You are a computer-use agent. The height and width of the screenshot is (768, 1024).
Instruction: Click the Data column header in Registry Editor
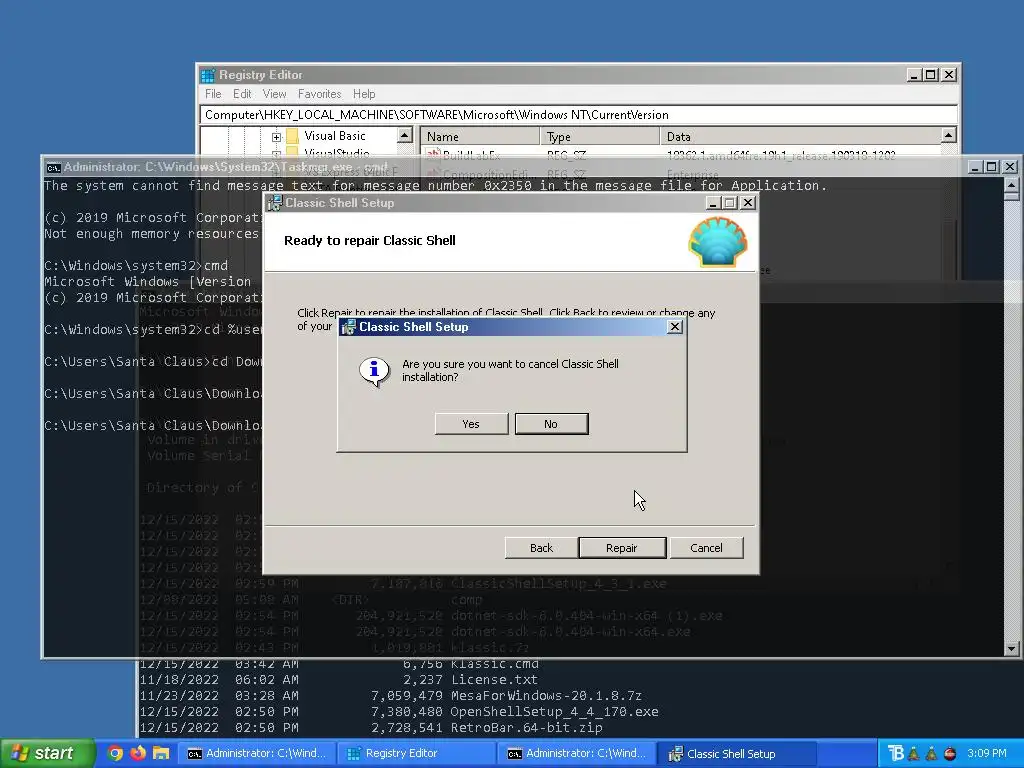pyautogui.click(x=800, y=136)
